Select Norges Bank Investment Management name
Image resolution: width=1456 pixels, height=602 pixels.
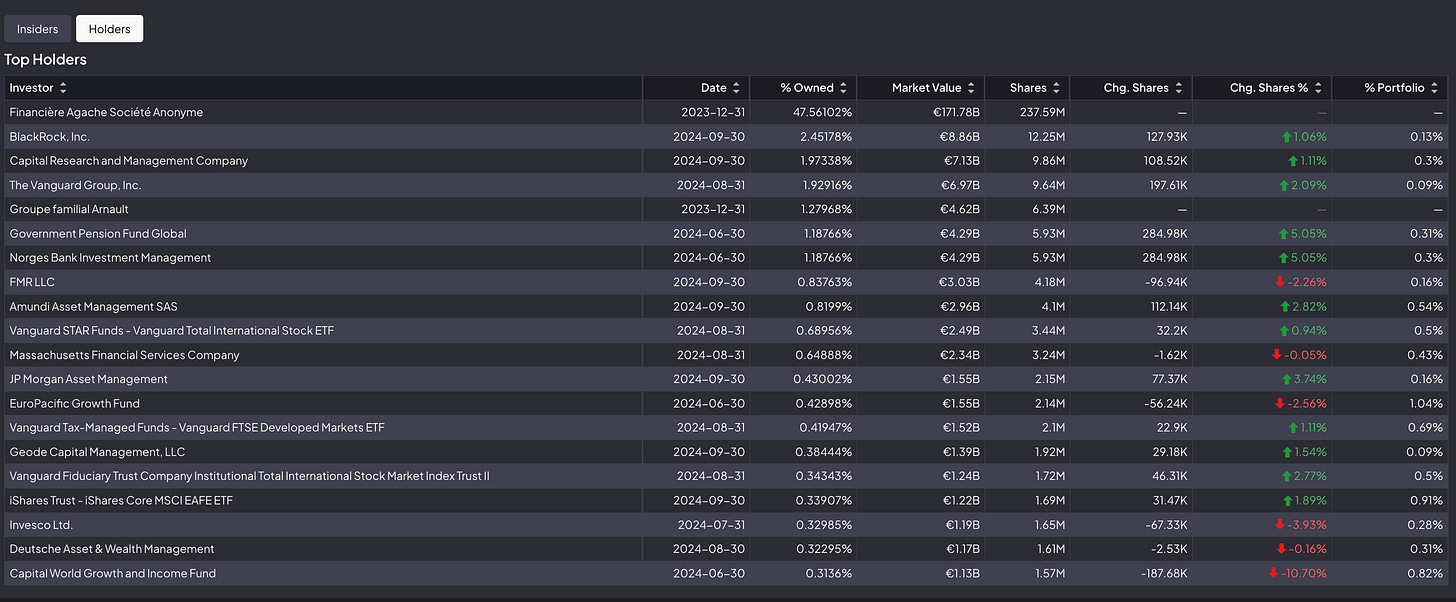click(111, 258)
